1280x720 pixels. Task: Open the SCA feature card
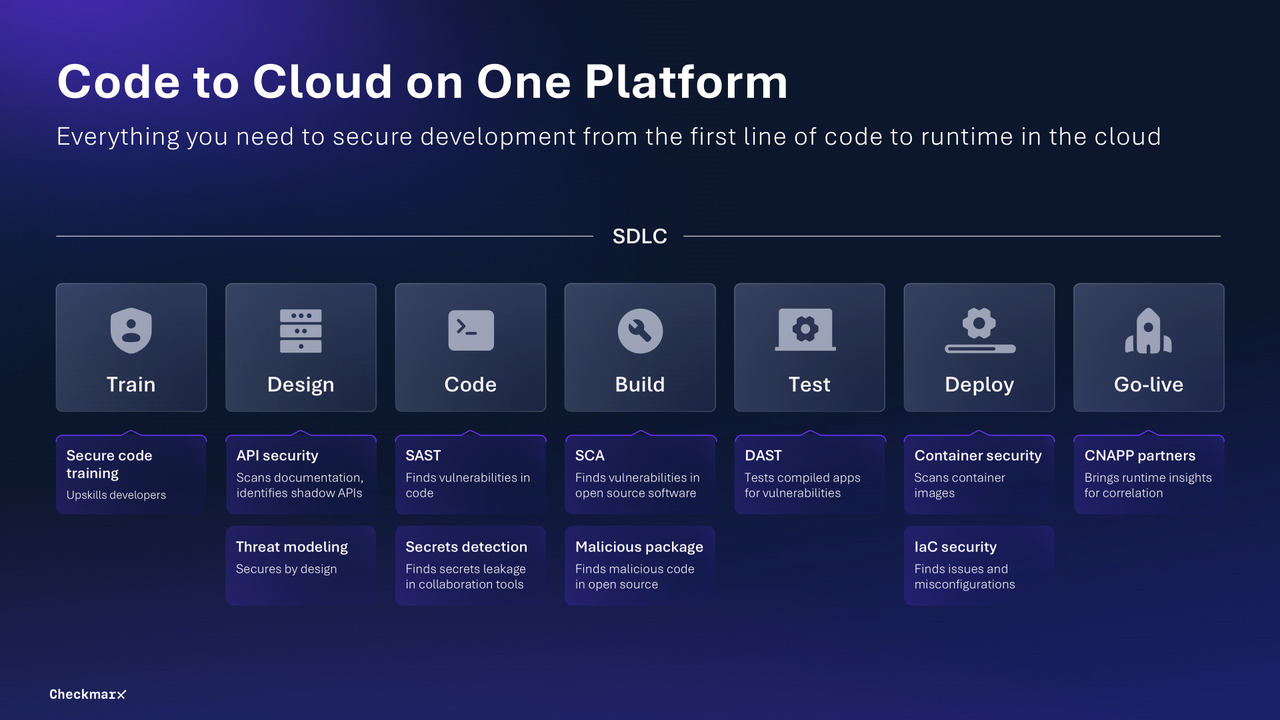pos(640,474)
